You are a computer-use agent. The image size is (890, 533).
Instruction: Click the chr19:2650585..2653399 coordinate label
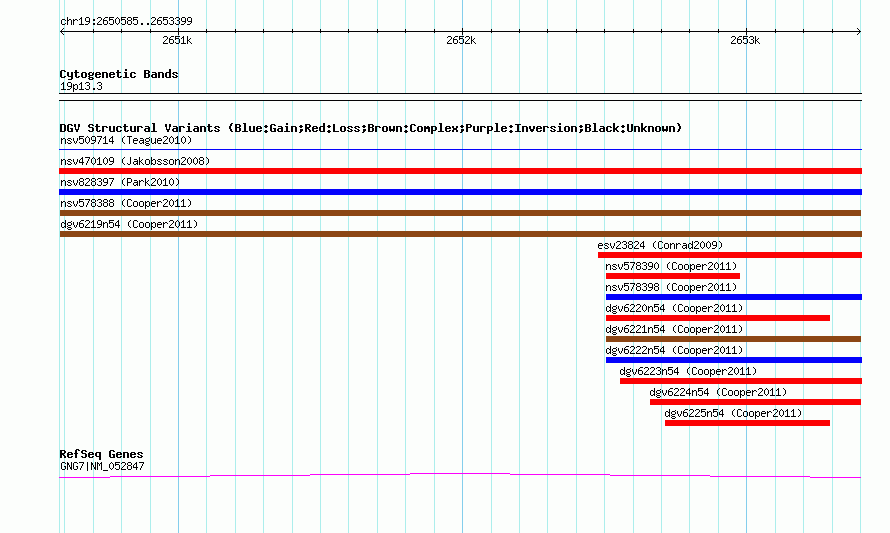tap(126, 22)
